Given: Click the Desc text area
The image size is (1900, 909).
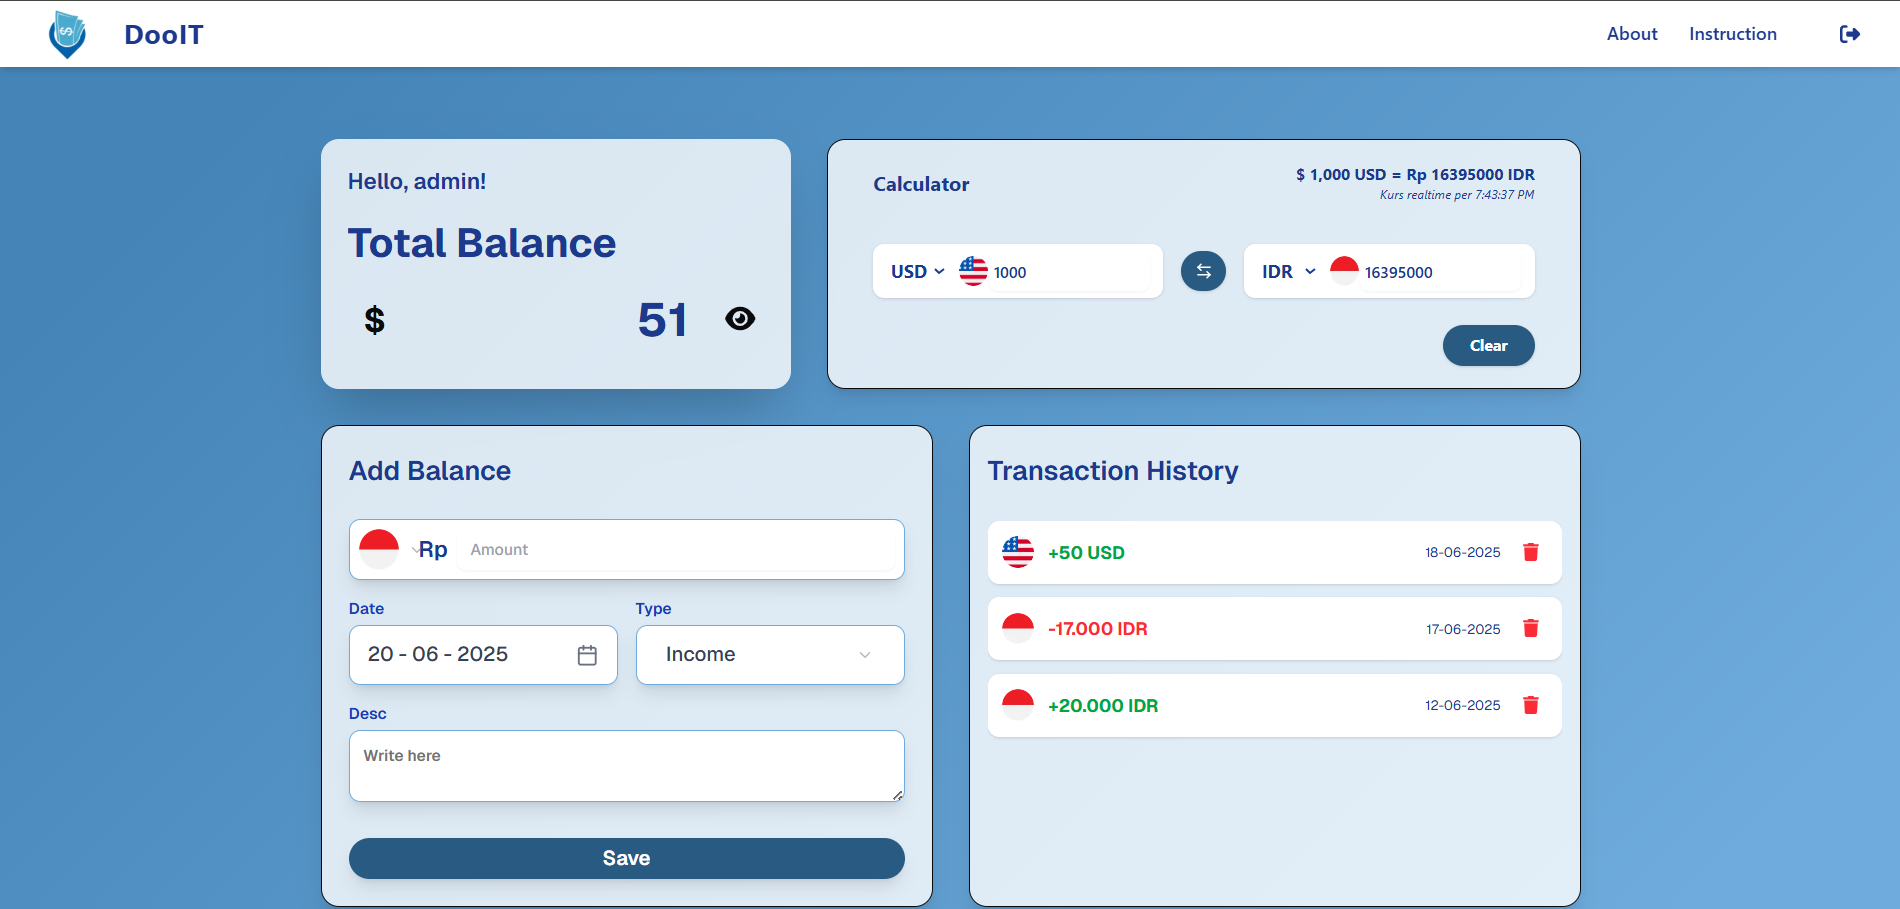Looking at the screenshot, I should coord(626,766).
